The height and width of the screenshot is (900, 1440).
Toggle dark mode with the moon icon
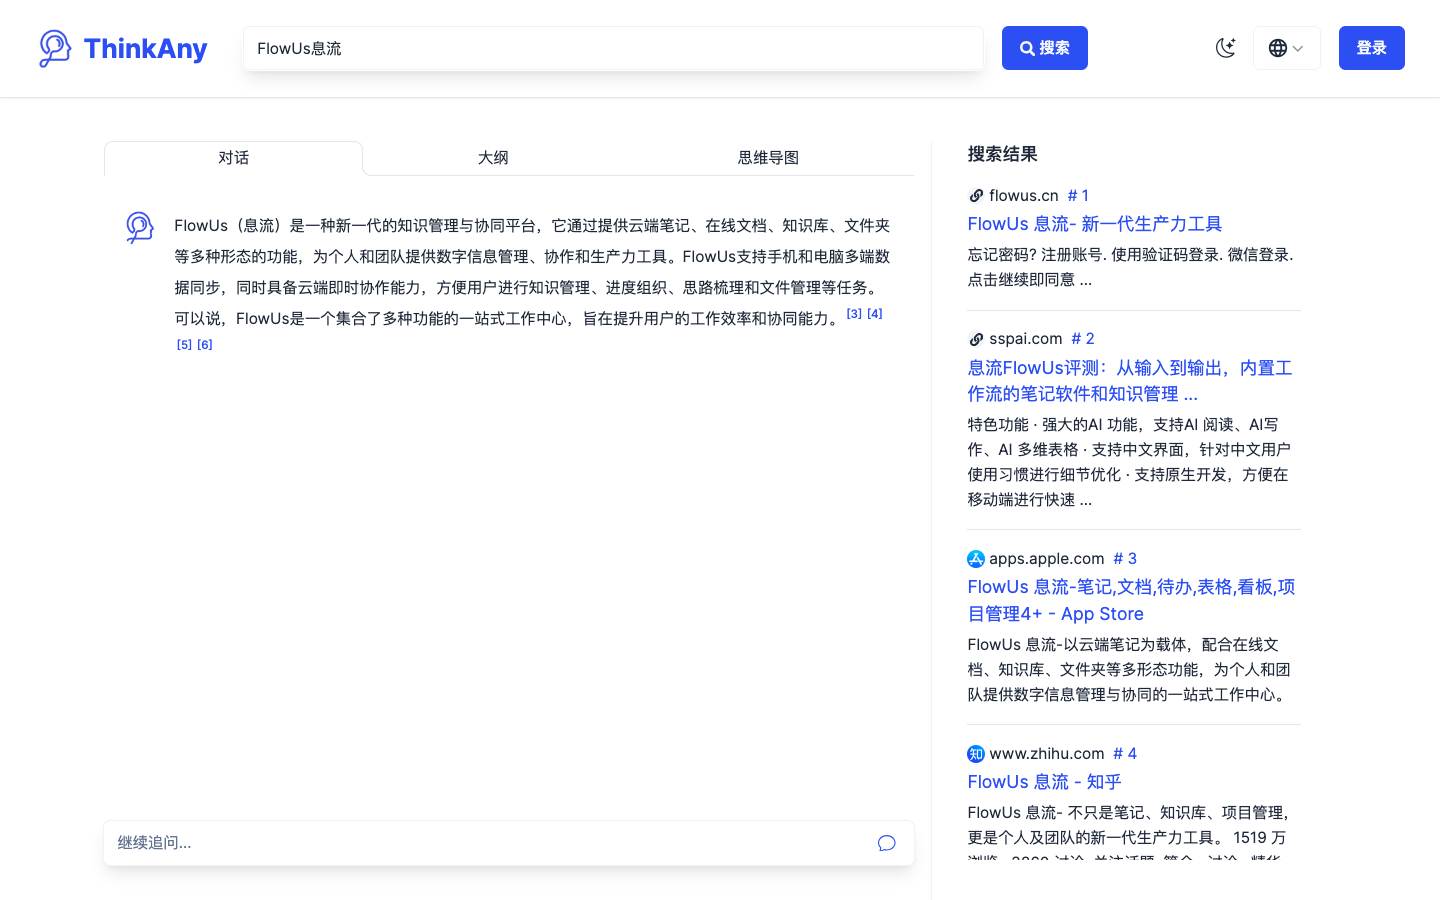pos(1226,47)
